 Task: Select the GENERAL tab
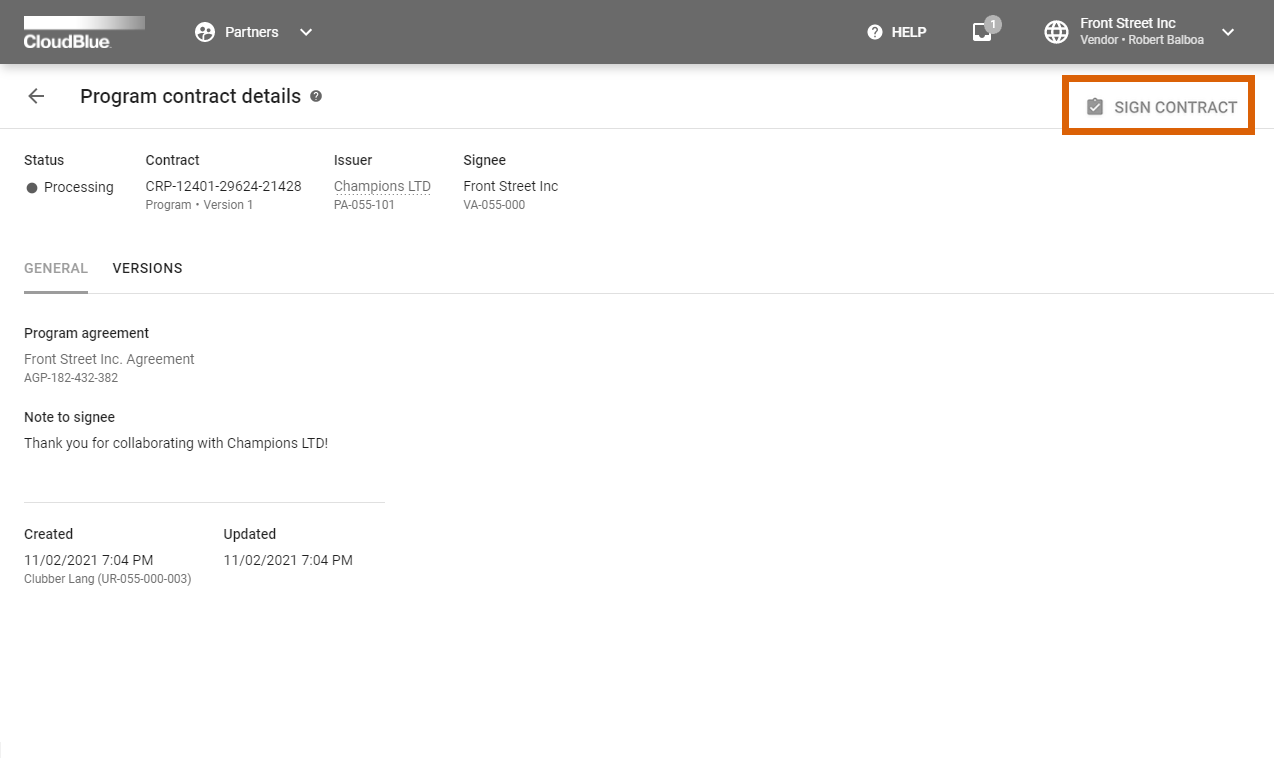tap(55, 268)
